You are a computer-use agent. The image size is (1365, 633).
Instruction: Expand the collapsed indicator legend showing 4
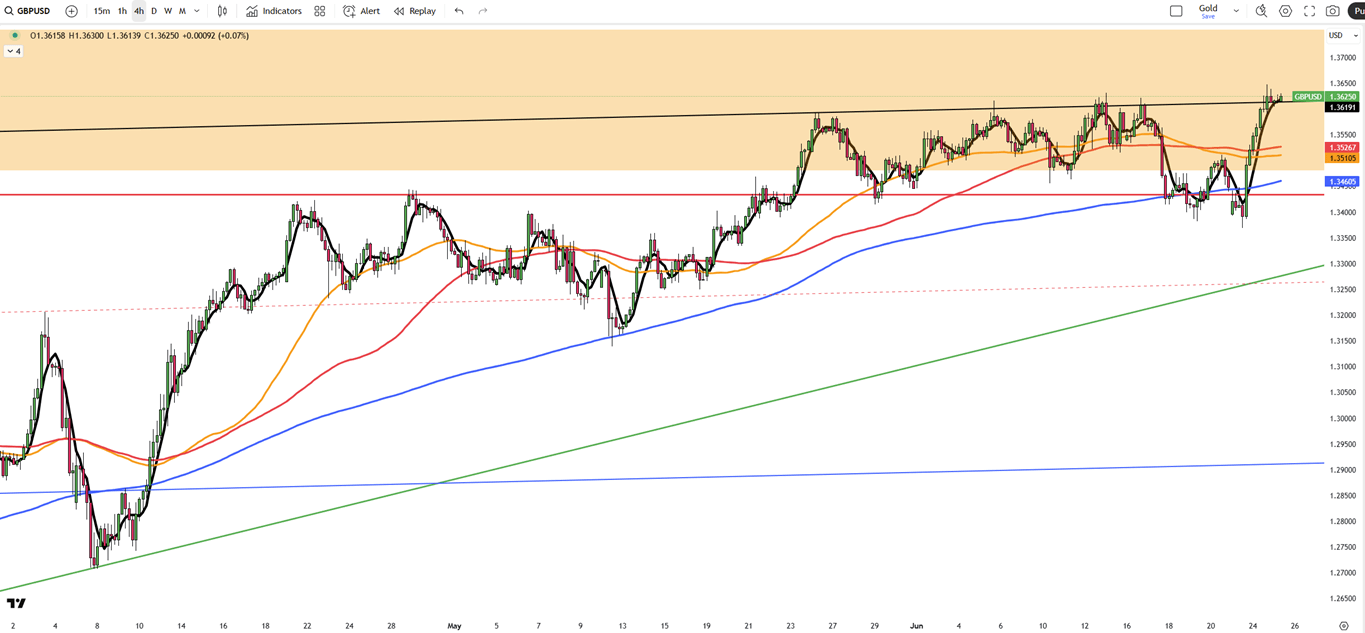(x=14, y=51)
